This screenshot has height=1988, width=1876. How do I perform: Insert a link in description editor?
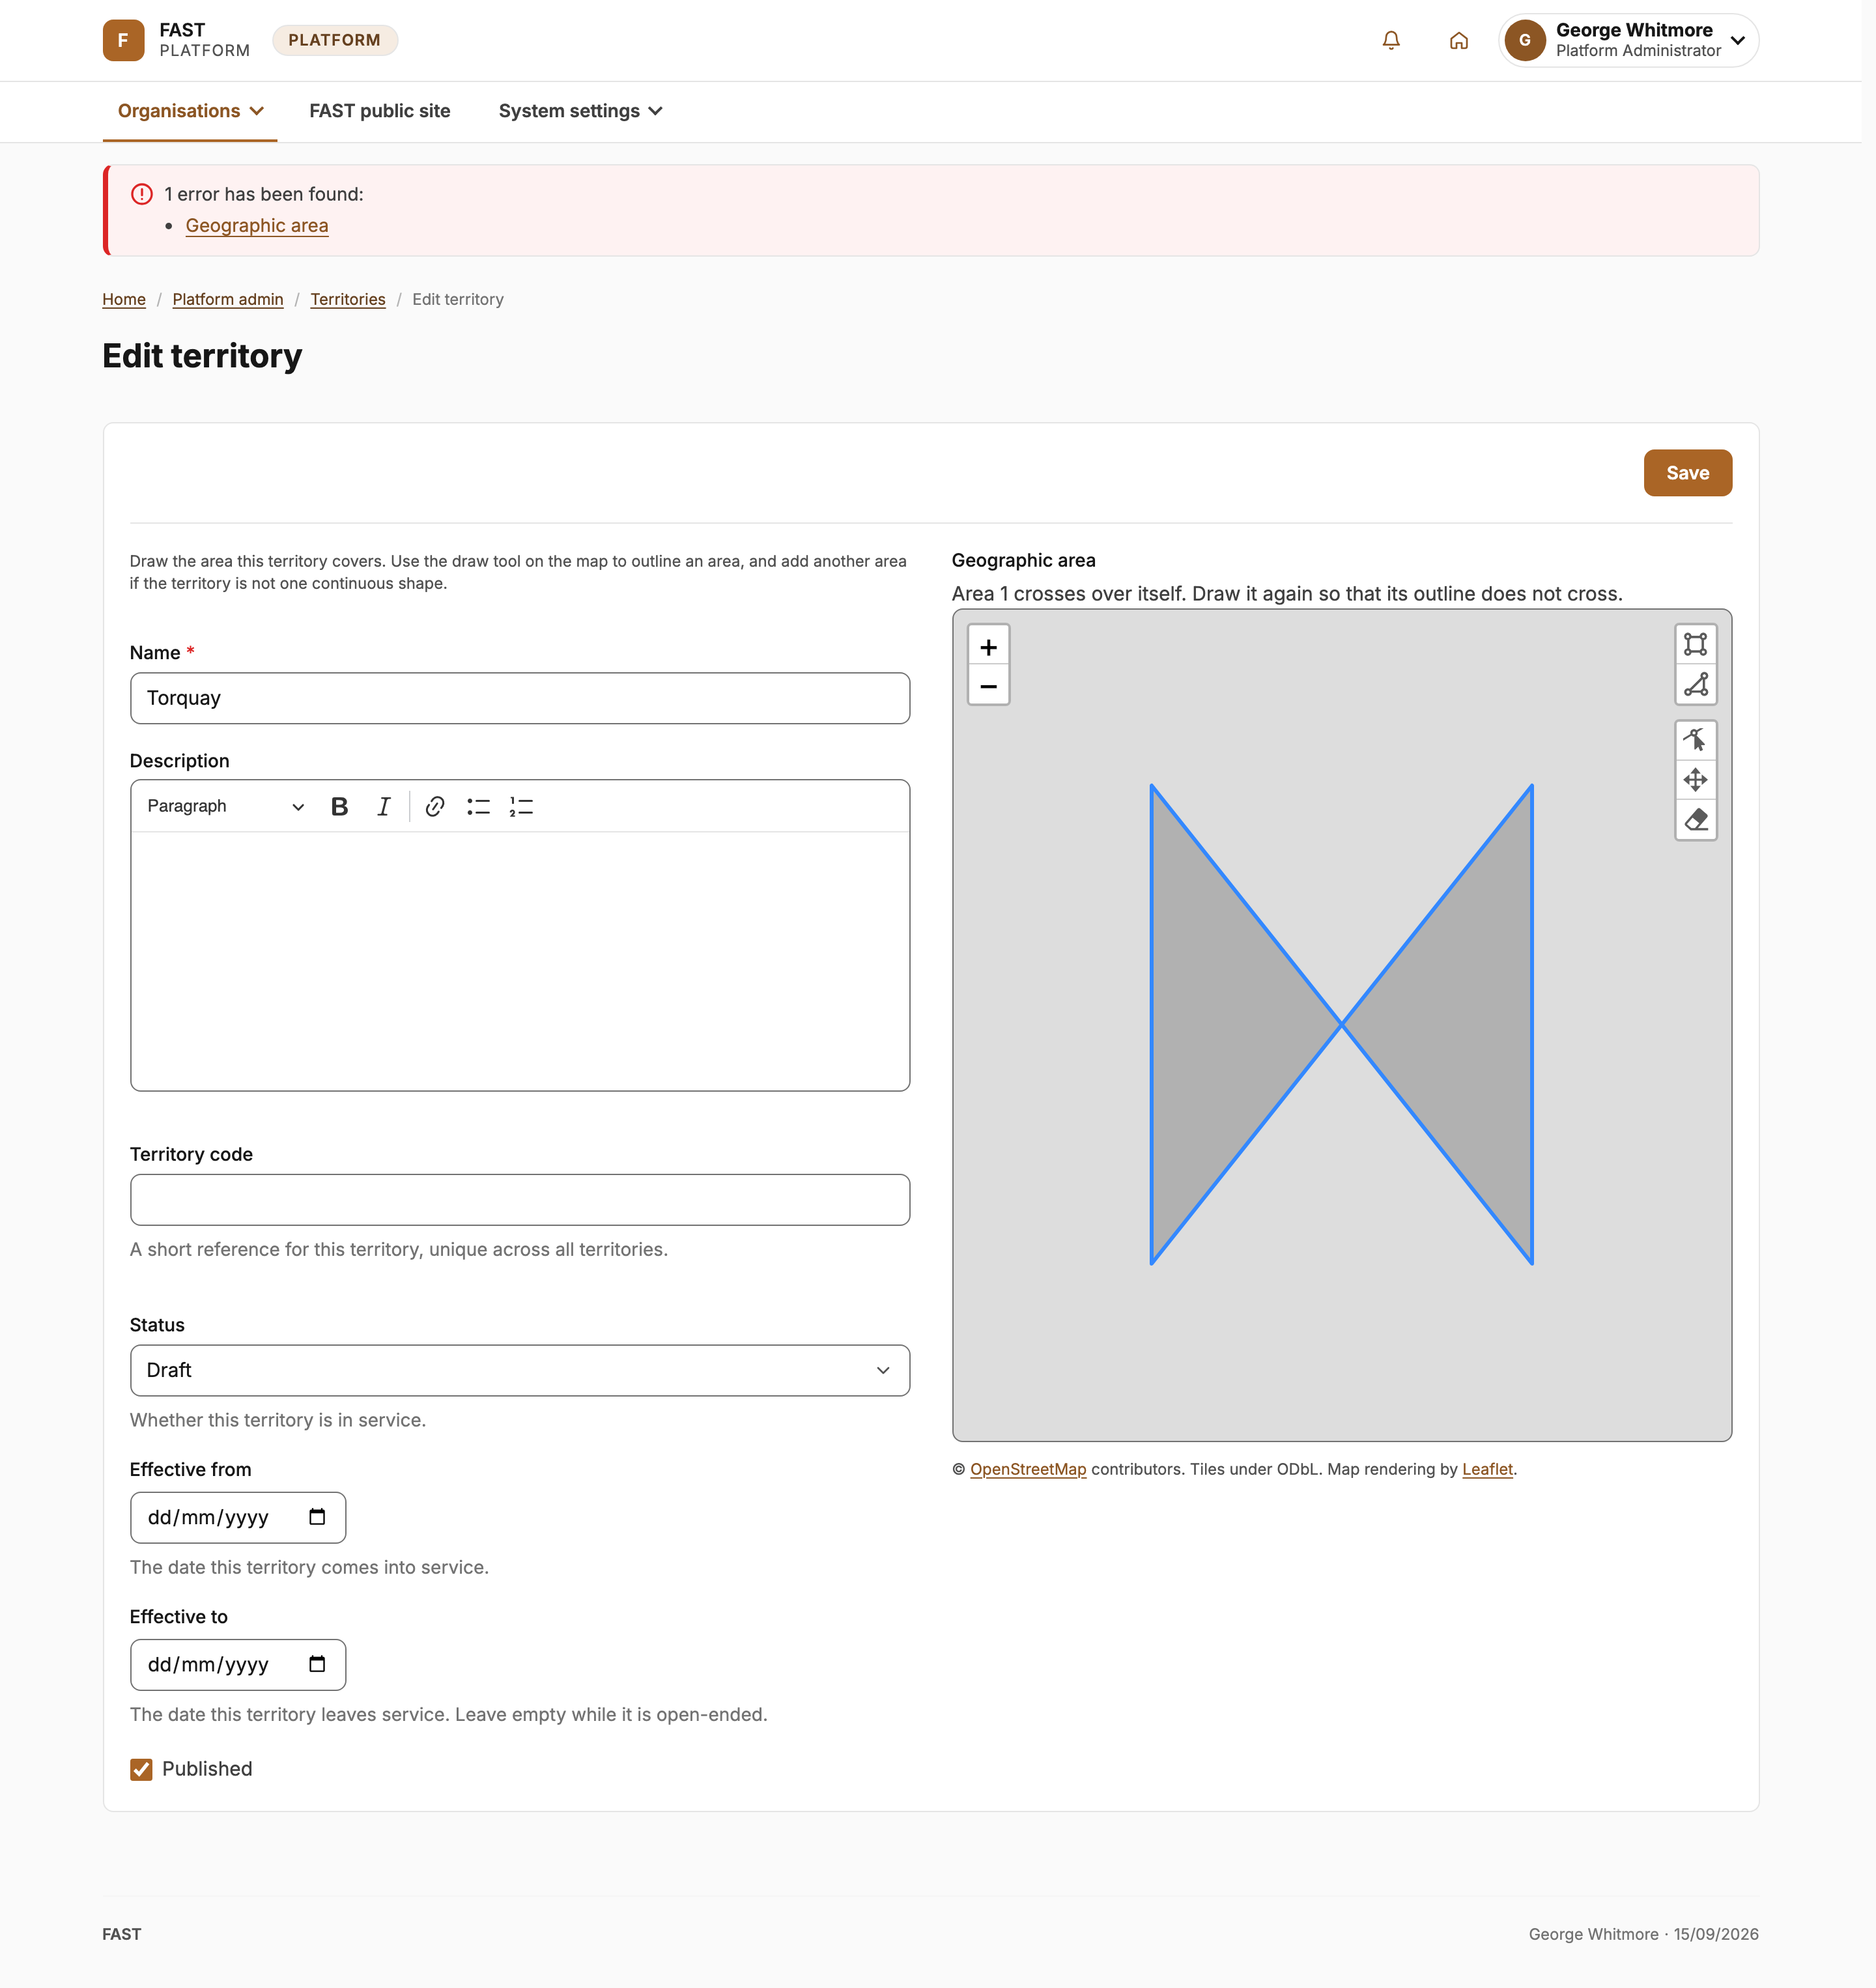coord(434,806)
